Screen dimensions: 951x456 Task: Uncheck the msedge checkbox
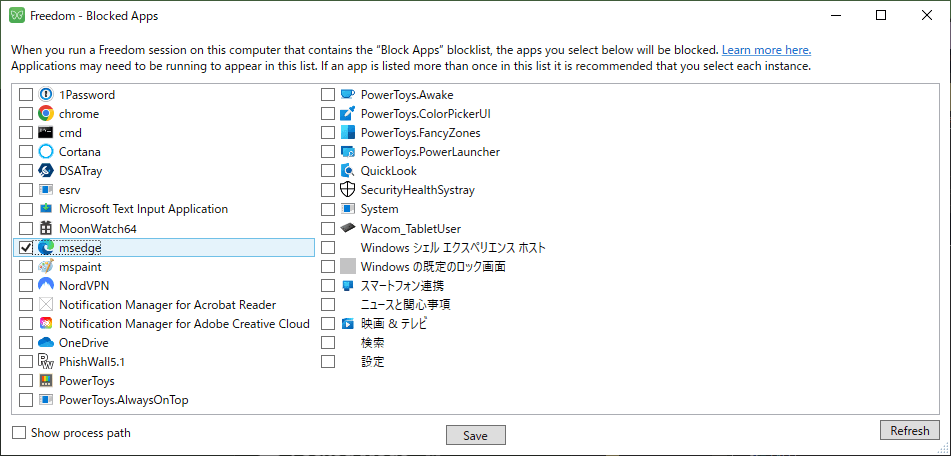point(26,248)
